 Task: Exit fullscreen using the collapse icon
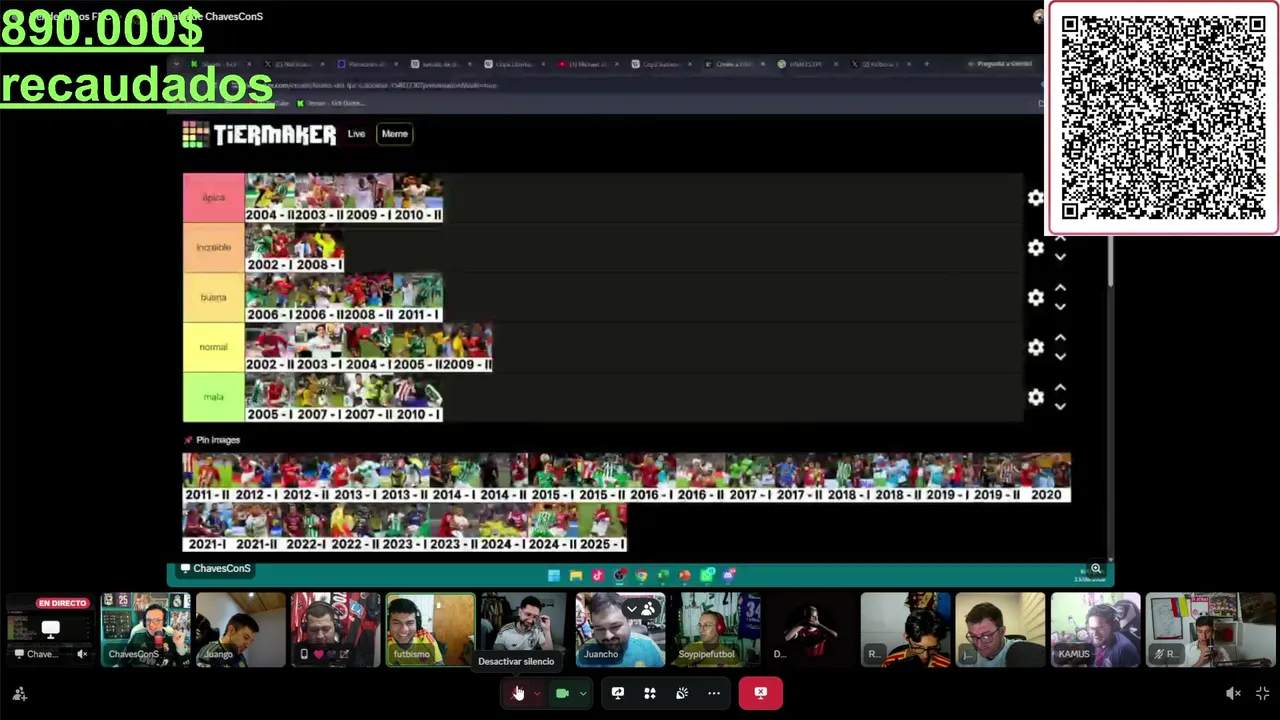pos(1262,693)
